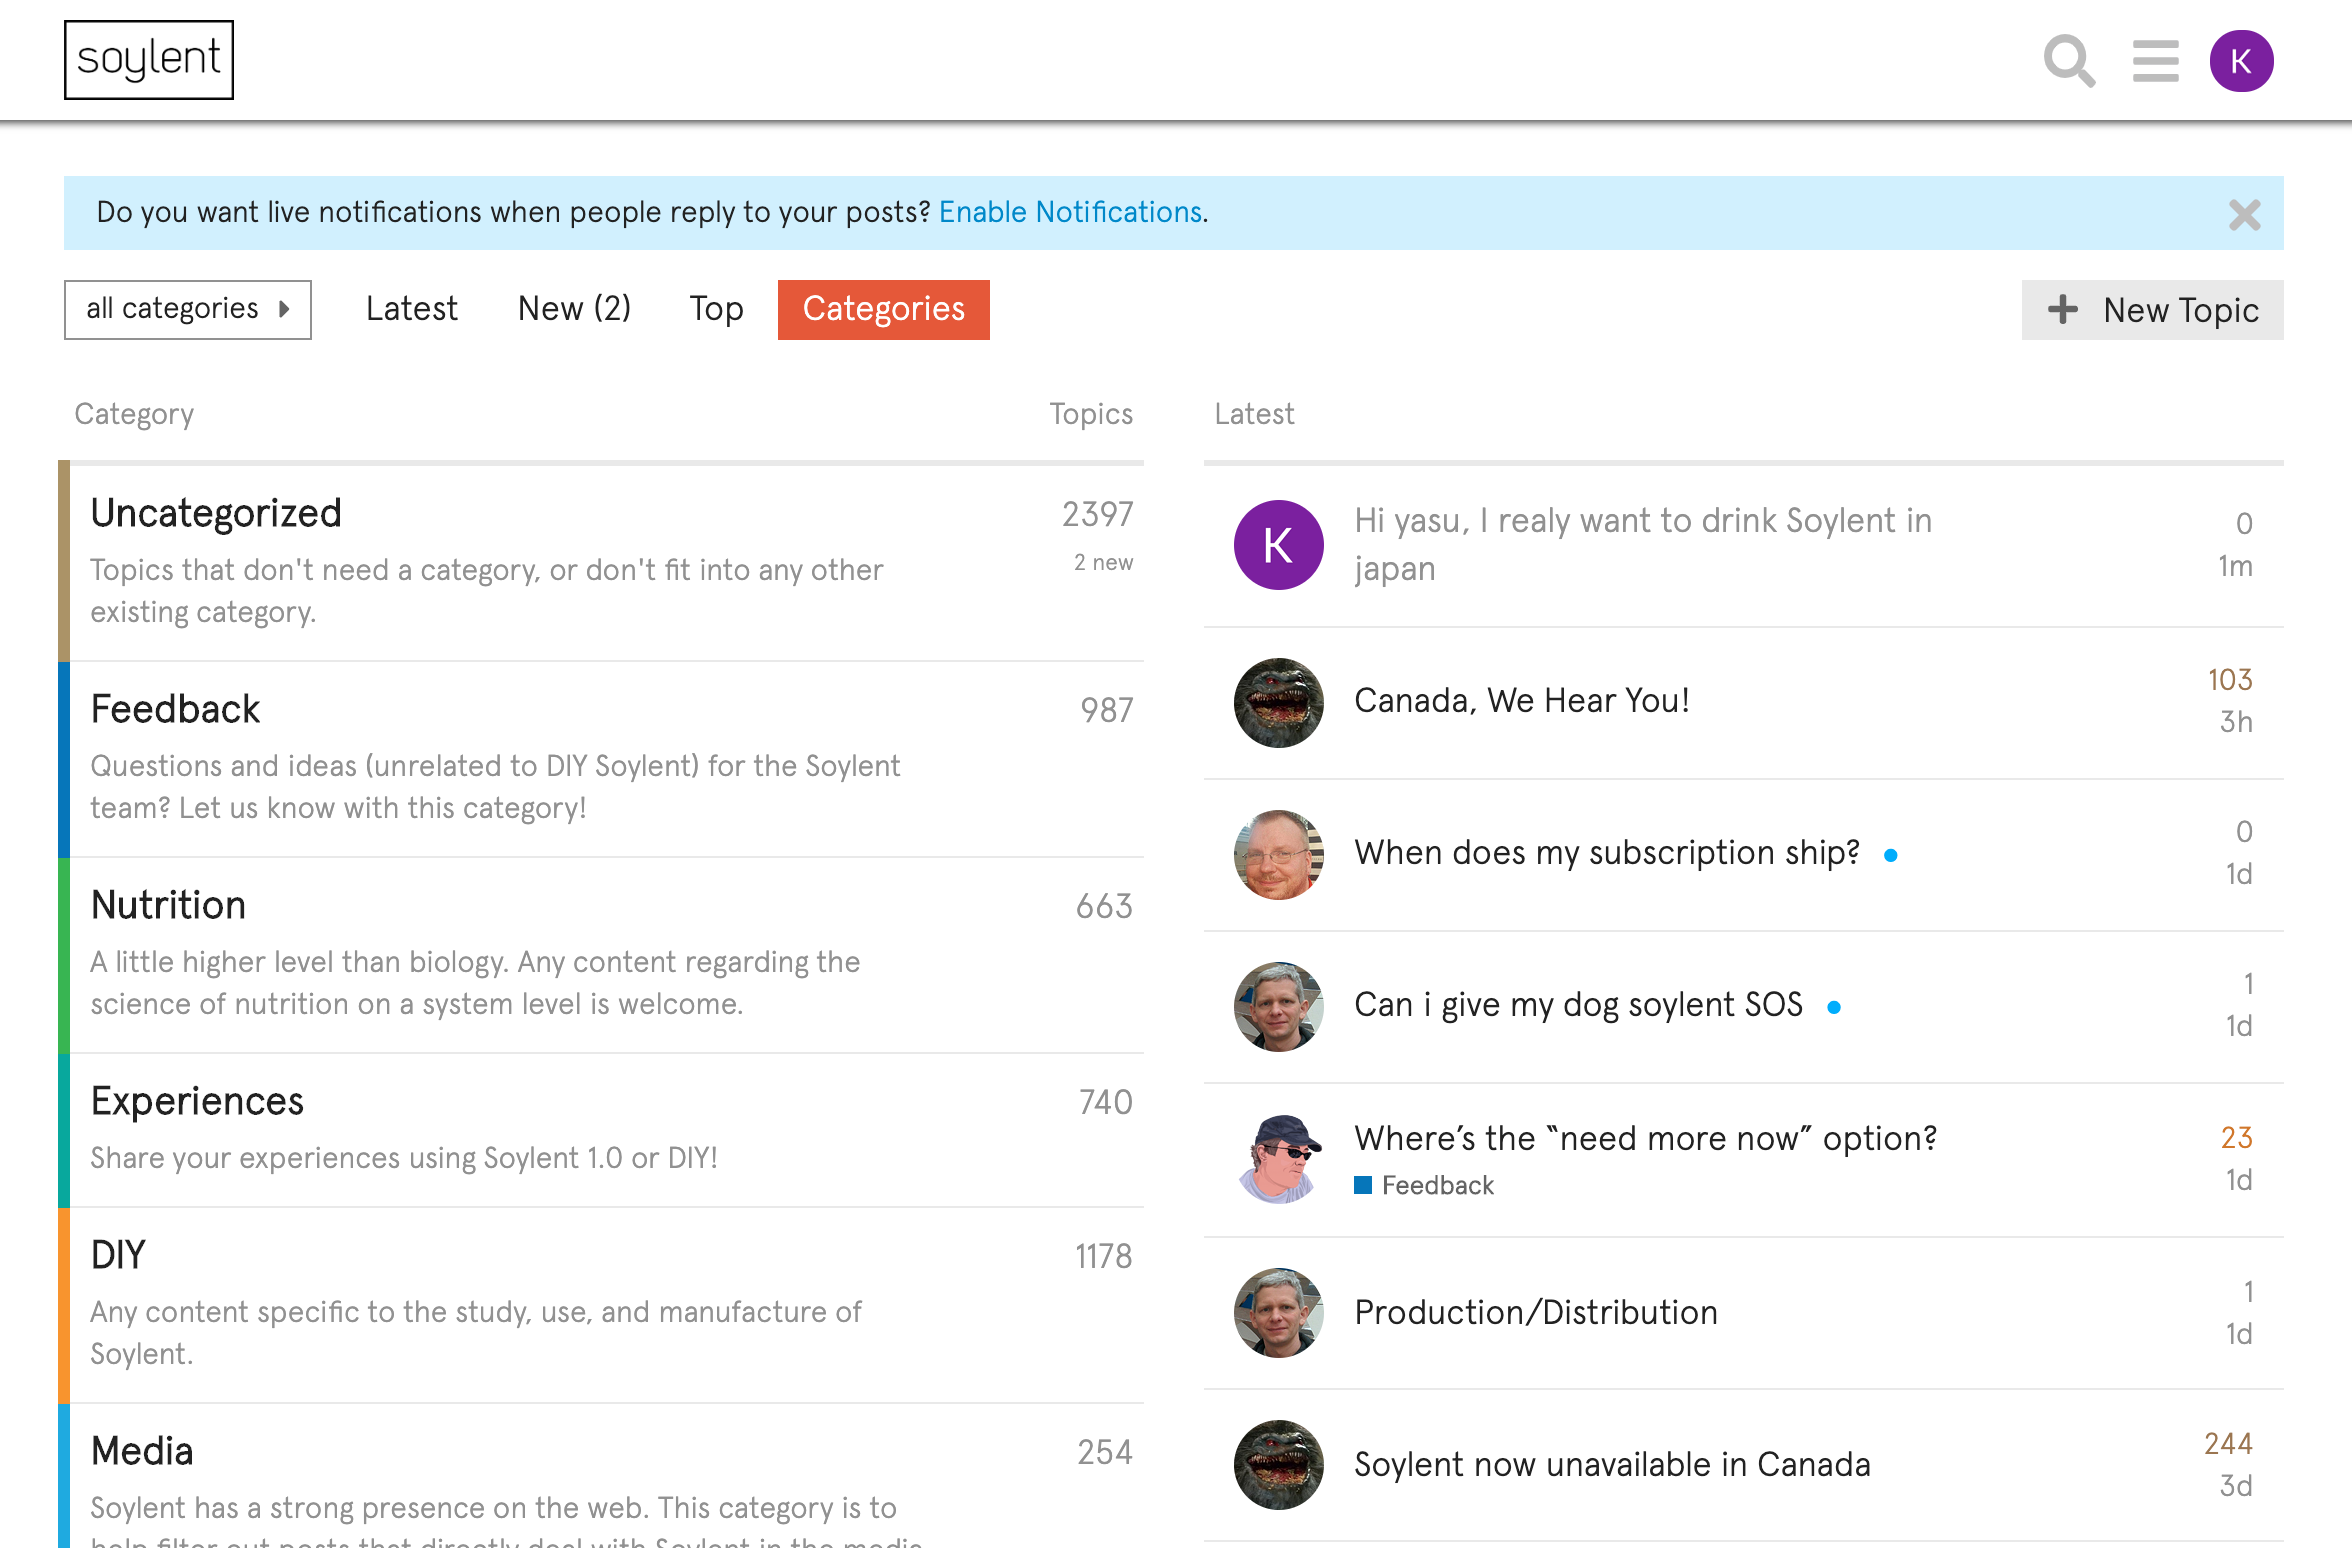Viewport: 2352px width, 1548px height.
Task: Open the Nutrition category
Action: tap(168, 905)
